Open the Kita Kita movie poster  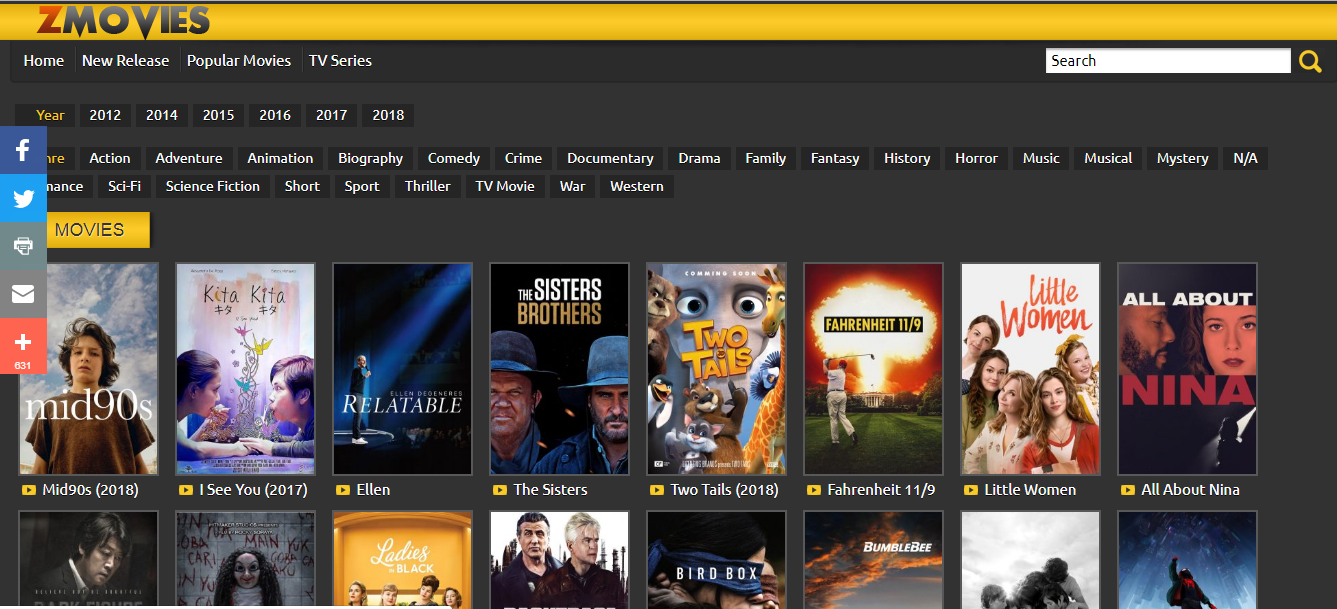[245, 369]
